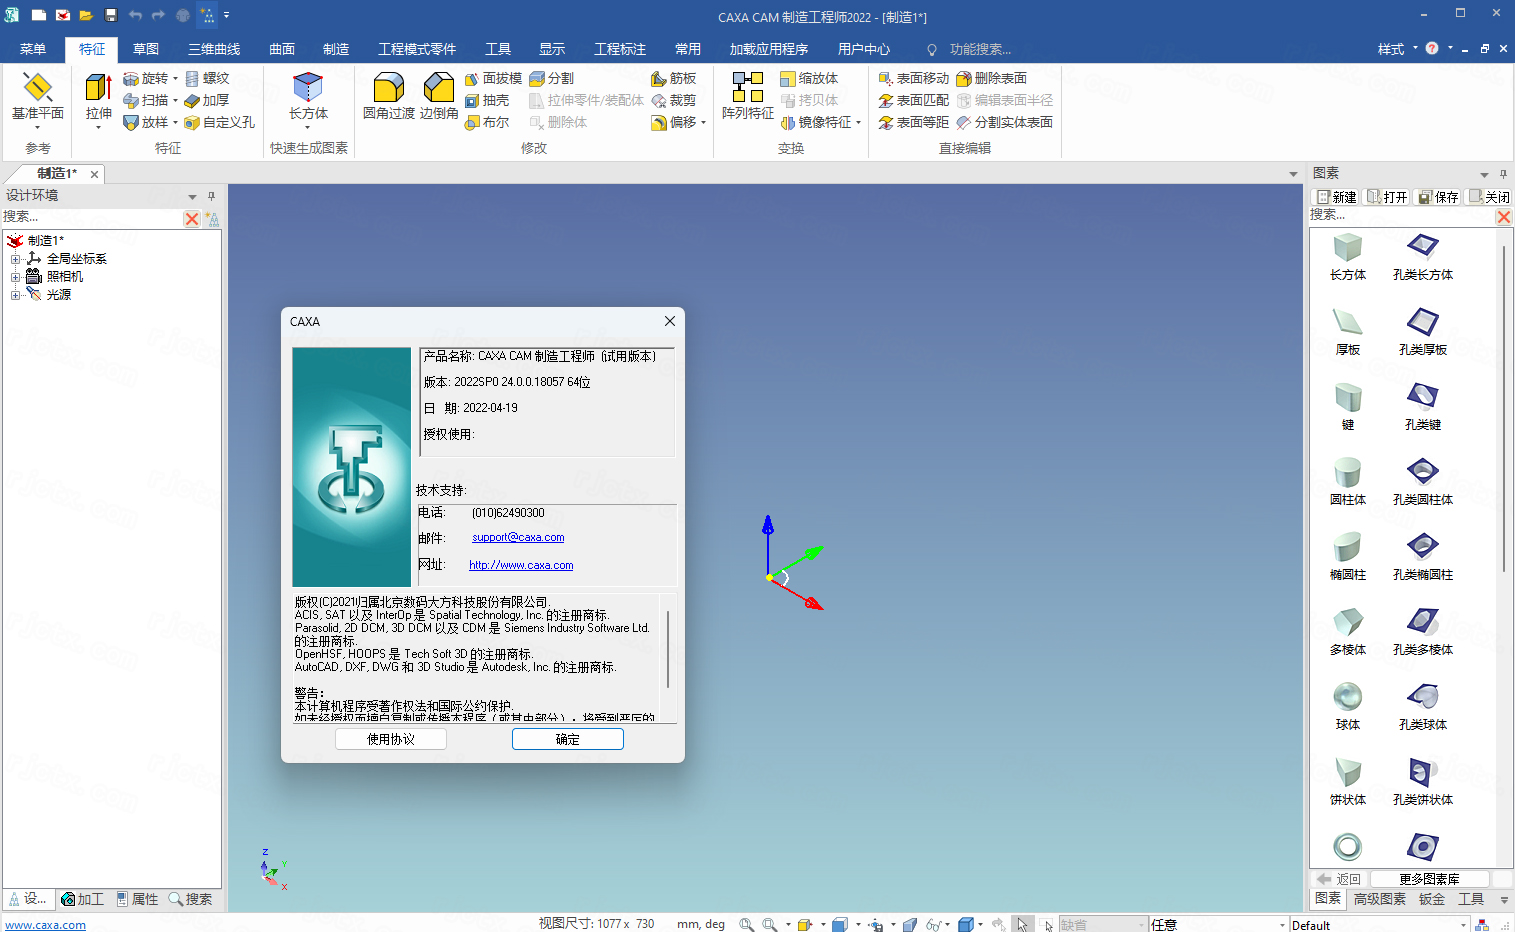
Task: Select the 镜像特征 mirror feature tool
Action: tap(816, 122)
